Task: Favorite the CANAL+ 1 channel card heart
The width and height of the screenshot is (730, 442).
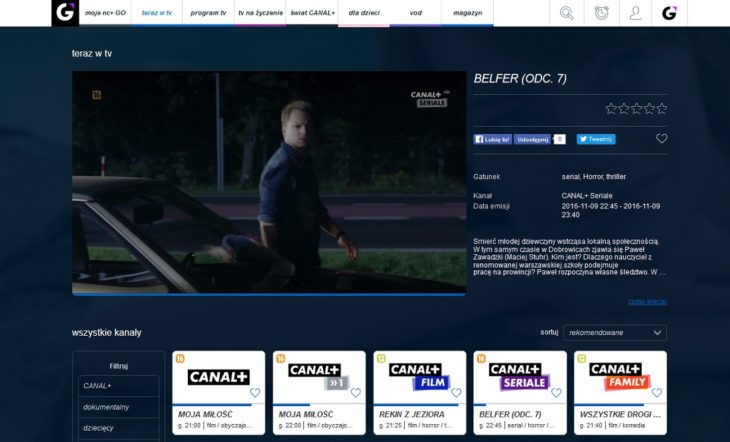Action: click(x=356, y=393)
